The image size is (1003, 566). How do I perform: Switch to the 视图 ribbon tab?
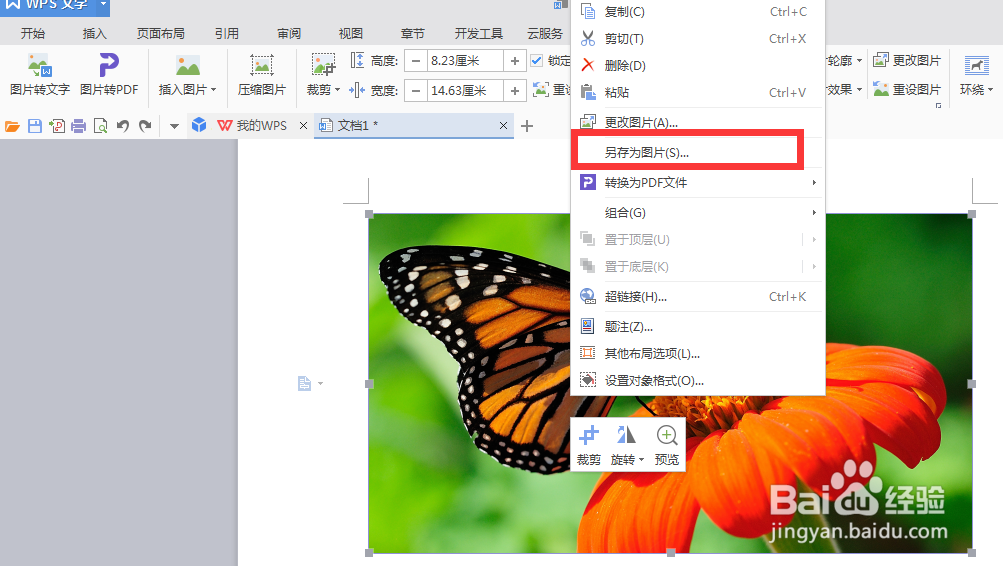351,33
